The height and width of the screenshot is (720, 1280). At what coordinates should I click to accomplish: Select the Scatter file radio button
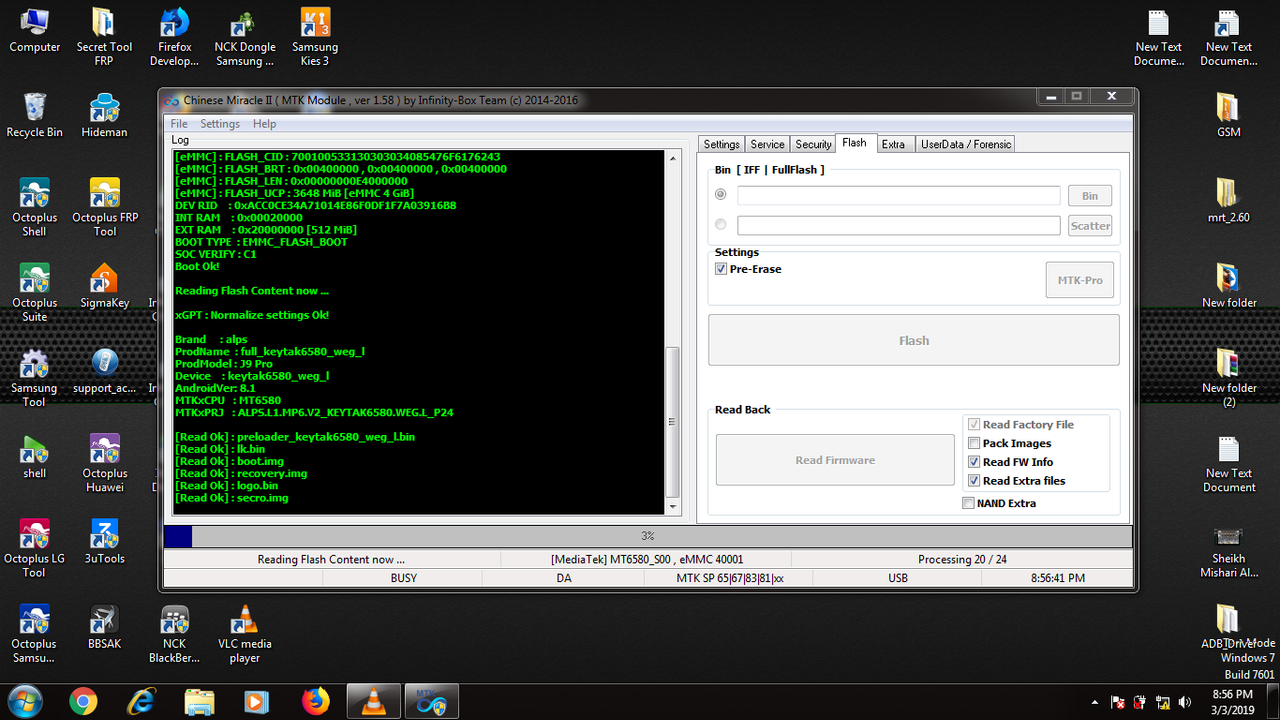[x=721, y=225]
